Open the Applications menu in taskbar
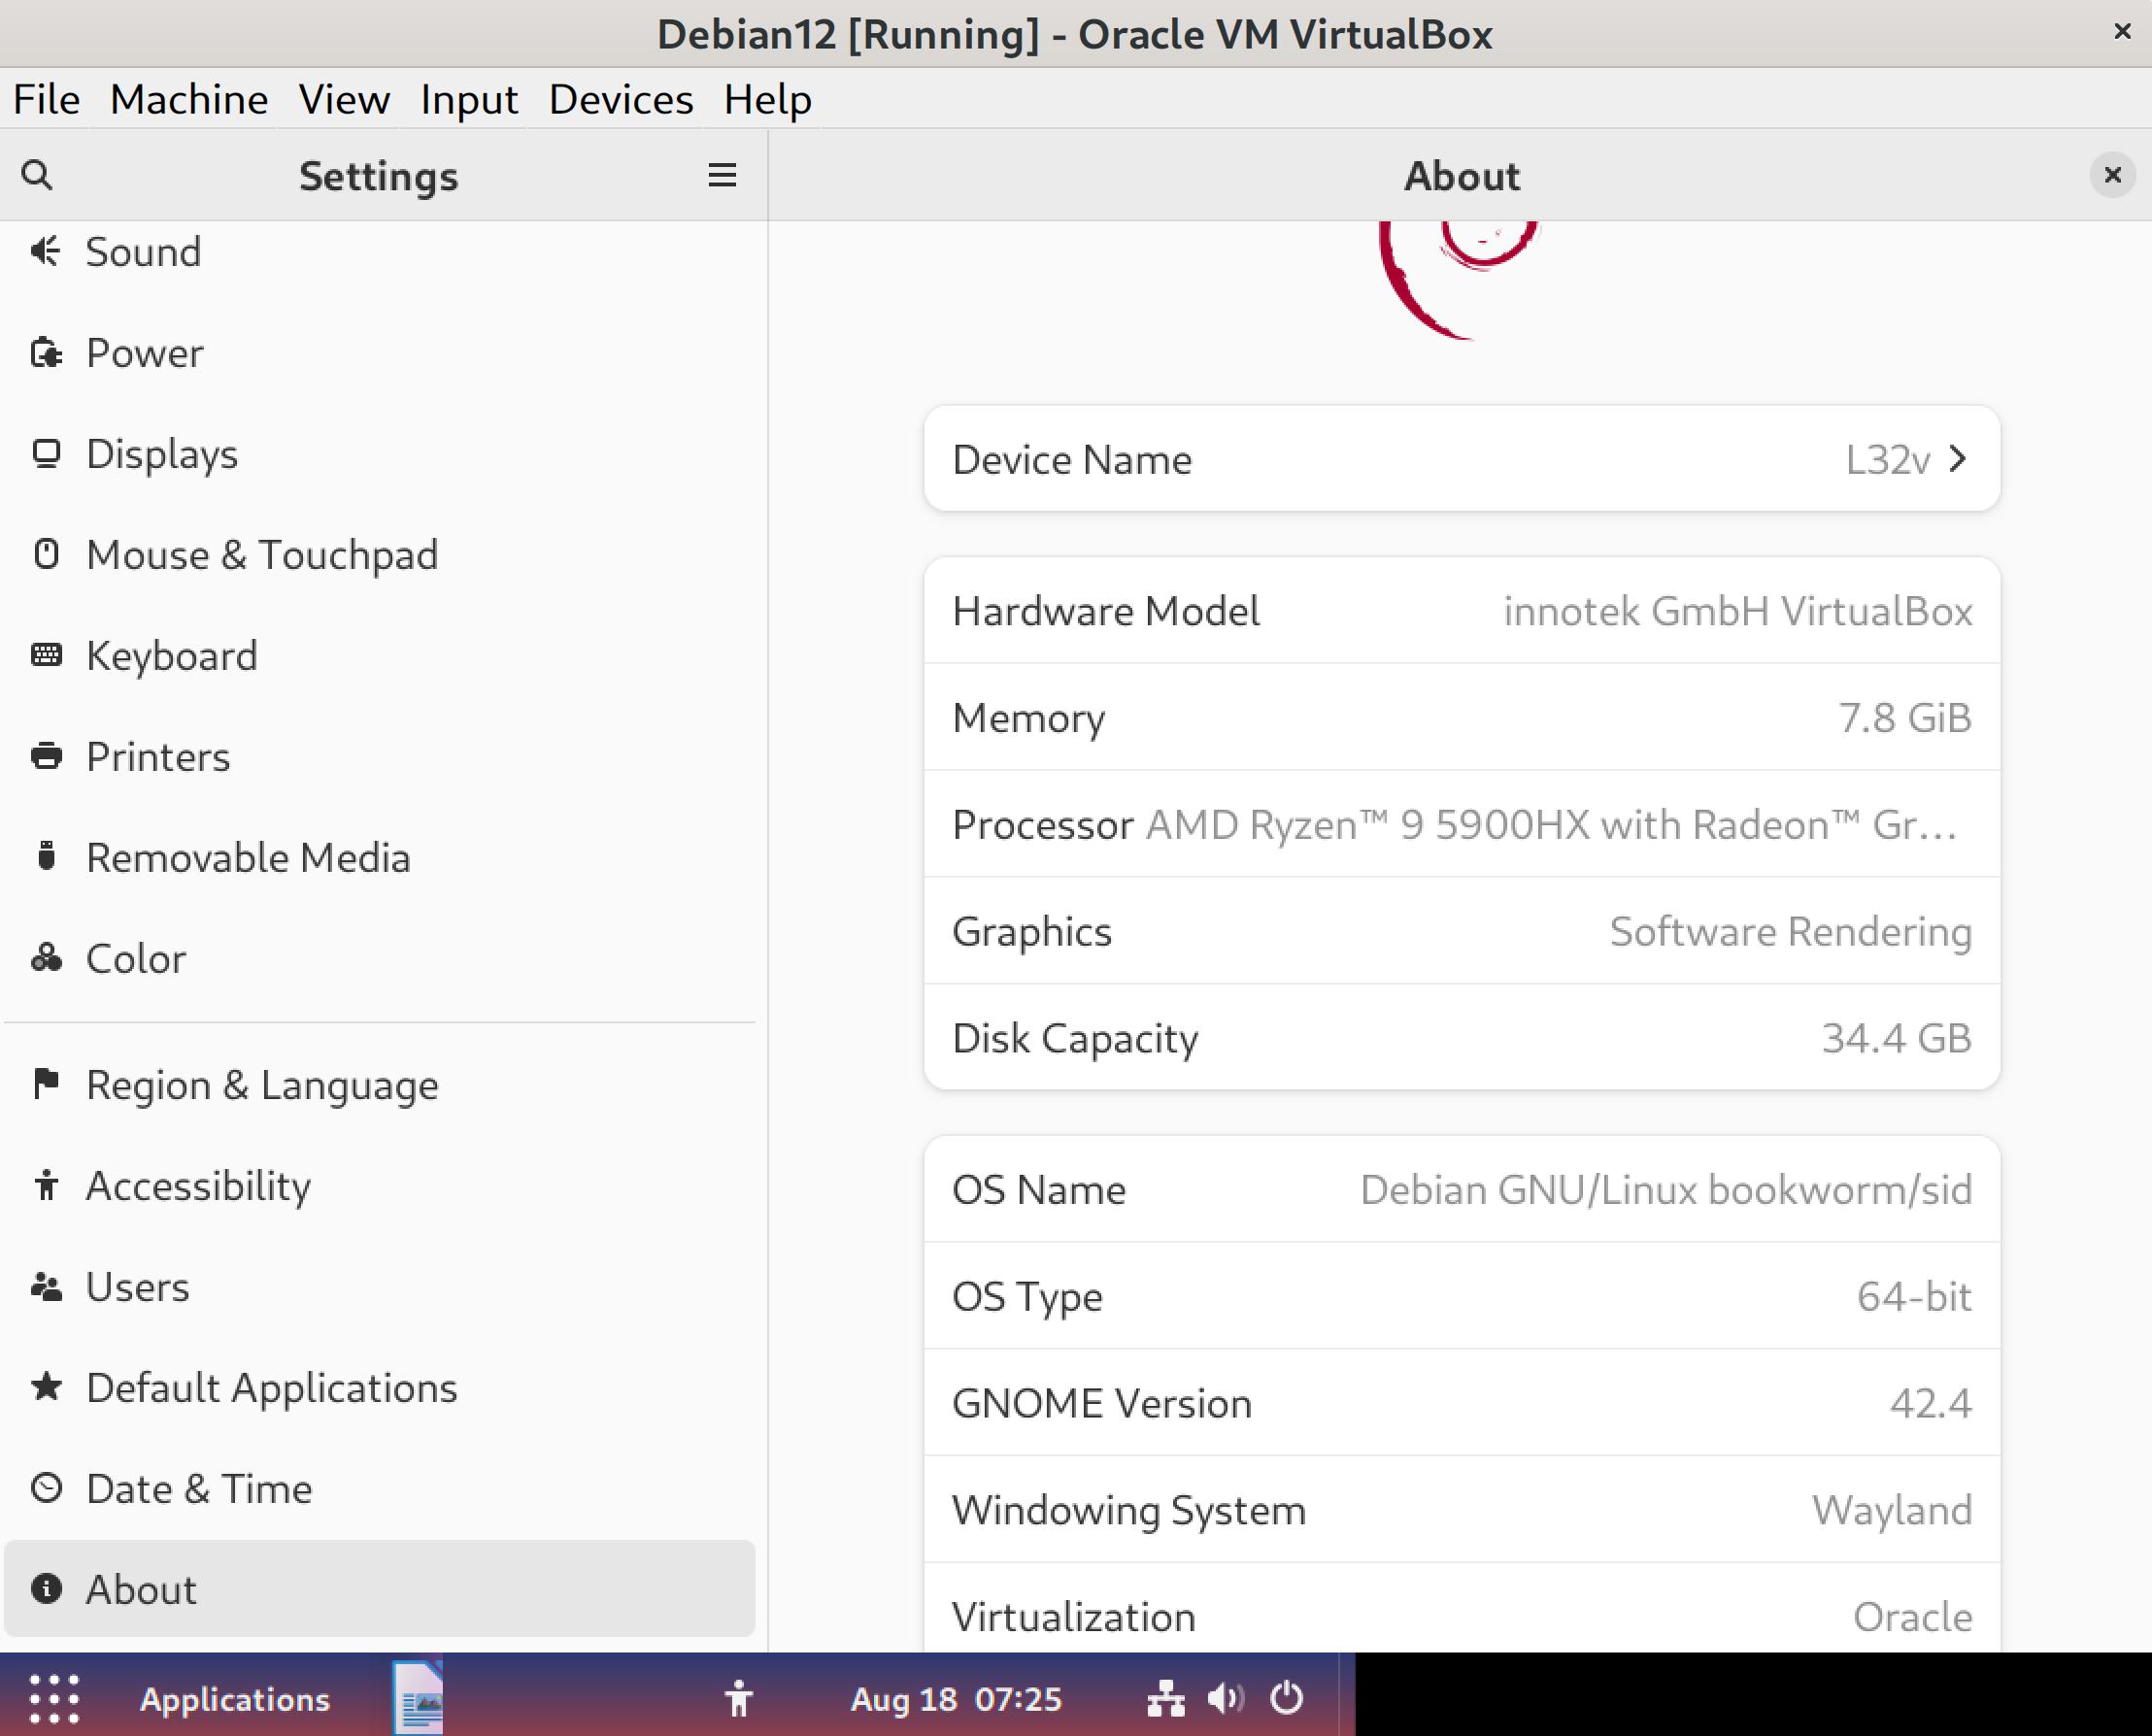The image size is (2152, 1736). click(235, 1699)
